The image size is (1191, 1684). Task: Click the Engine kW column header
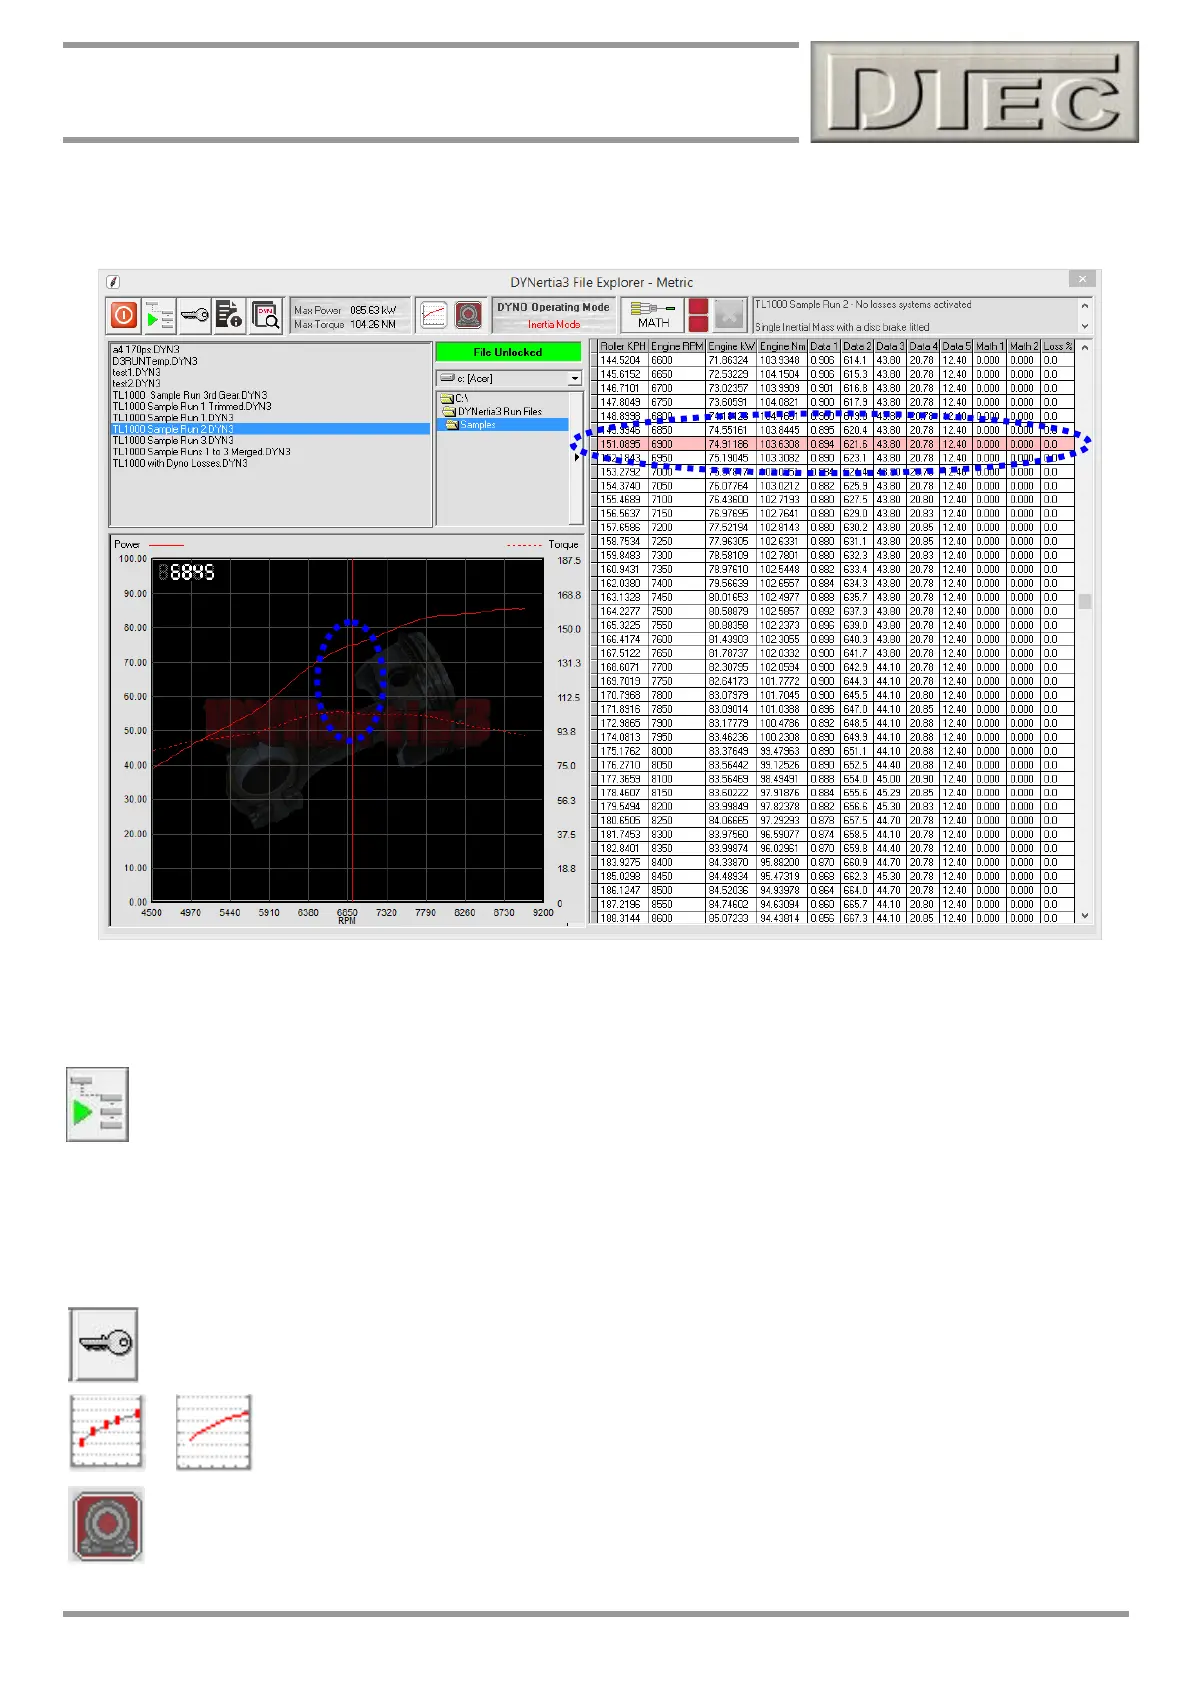[x=731, y=346]
